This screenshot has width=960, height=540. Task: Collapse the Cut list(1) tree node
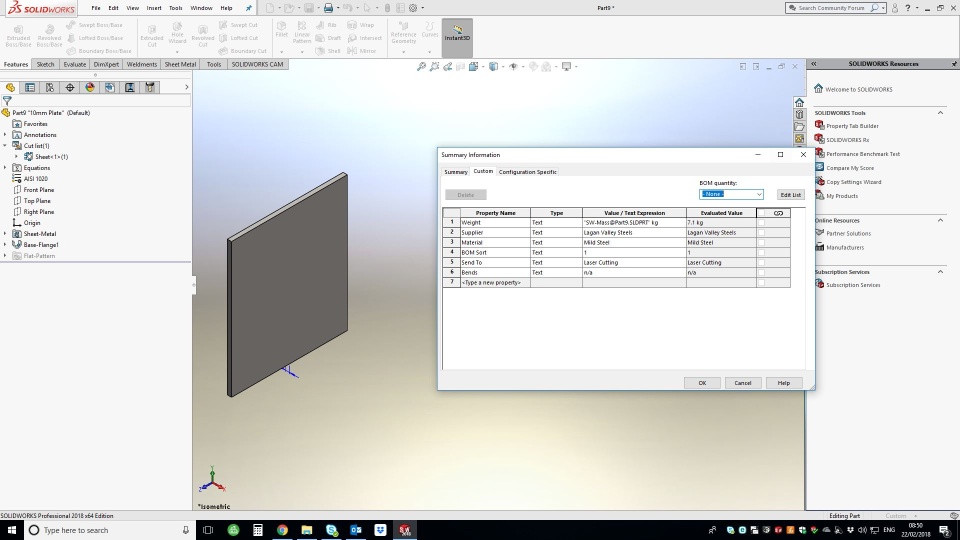tap(6, 146)
